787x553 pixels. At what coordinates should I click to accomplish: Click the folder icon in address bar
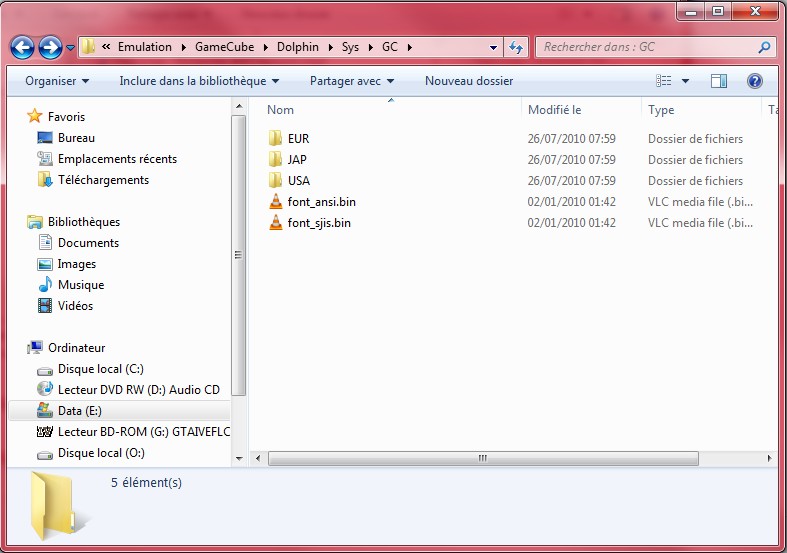tap(88, 47)
